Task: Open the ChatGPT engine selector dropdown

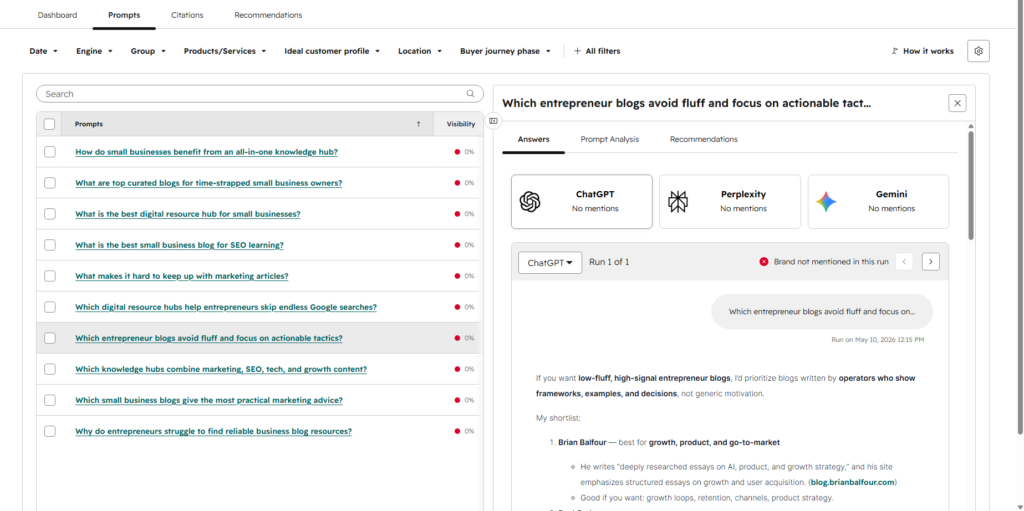Action: point(550,262)
